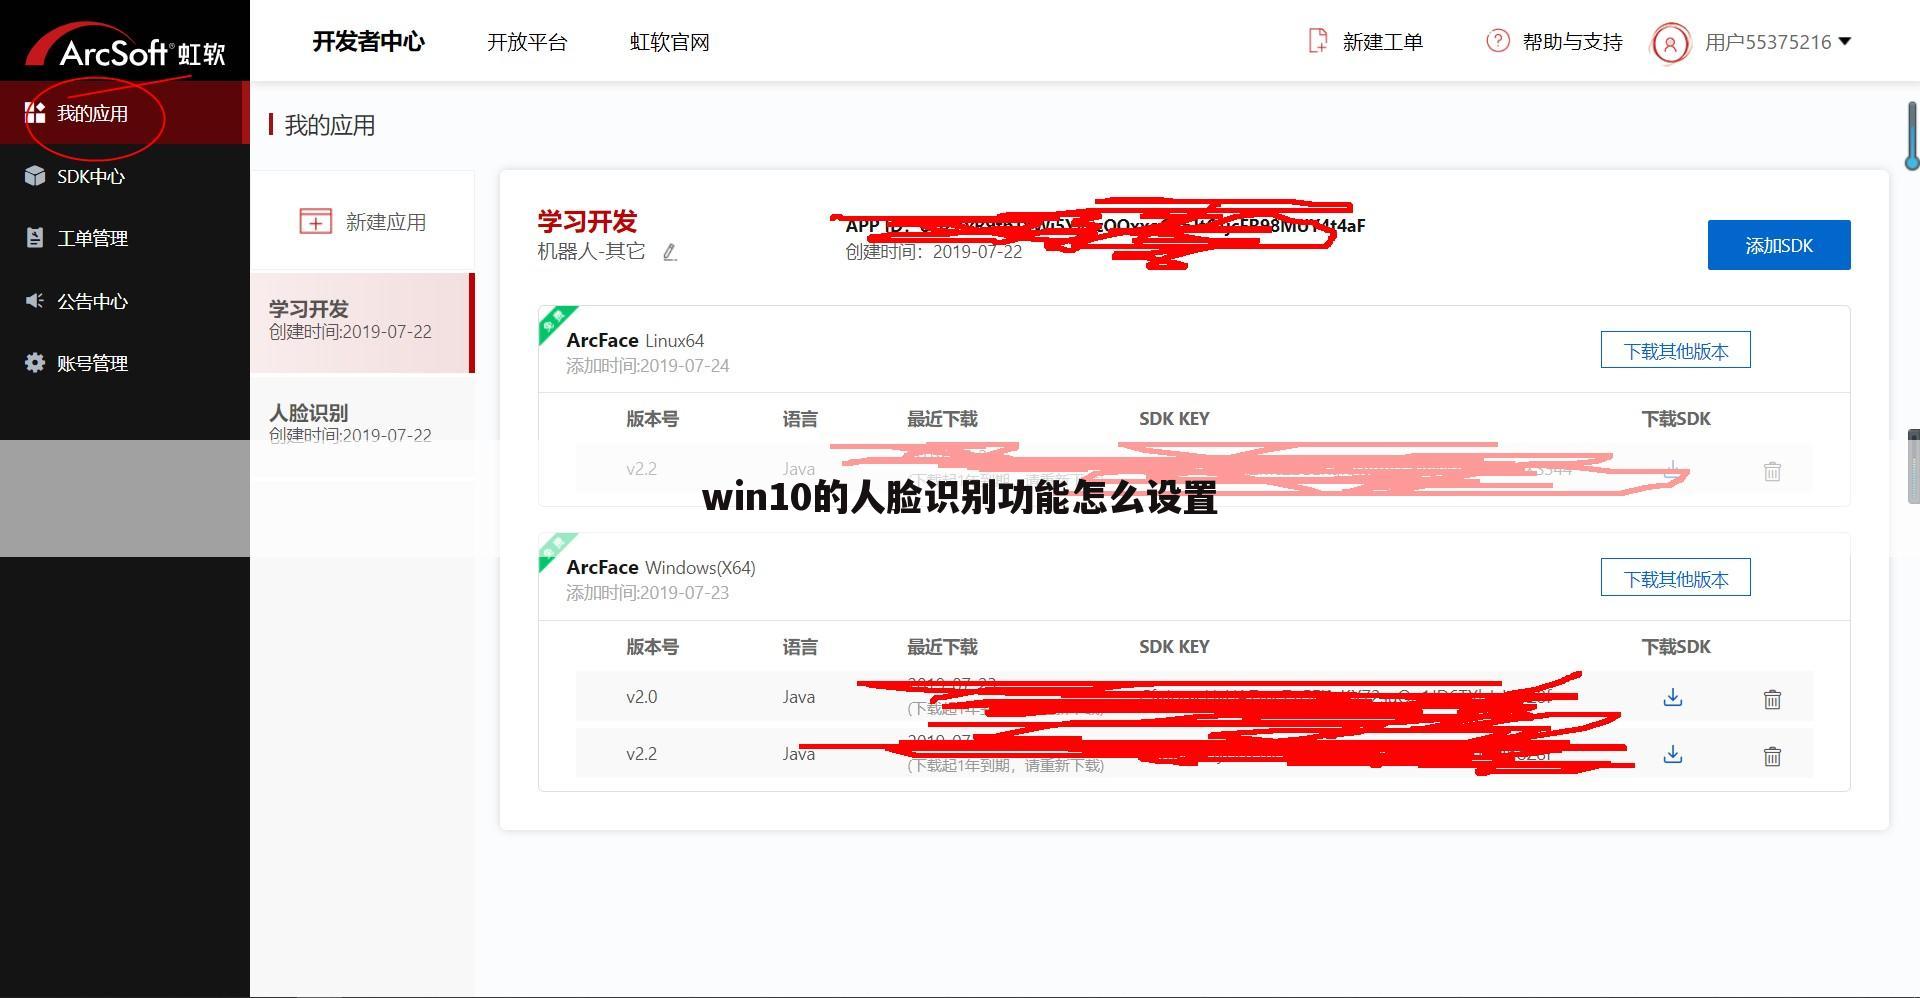Click the 账号管理 gear icon
The height and width of the screenshot is (998, 1920).
tap(35, 363)
